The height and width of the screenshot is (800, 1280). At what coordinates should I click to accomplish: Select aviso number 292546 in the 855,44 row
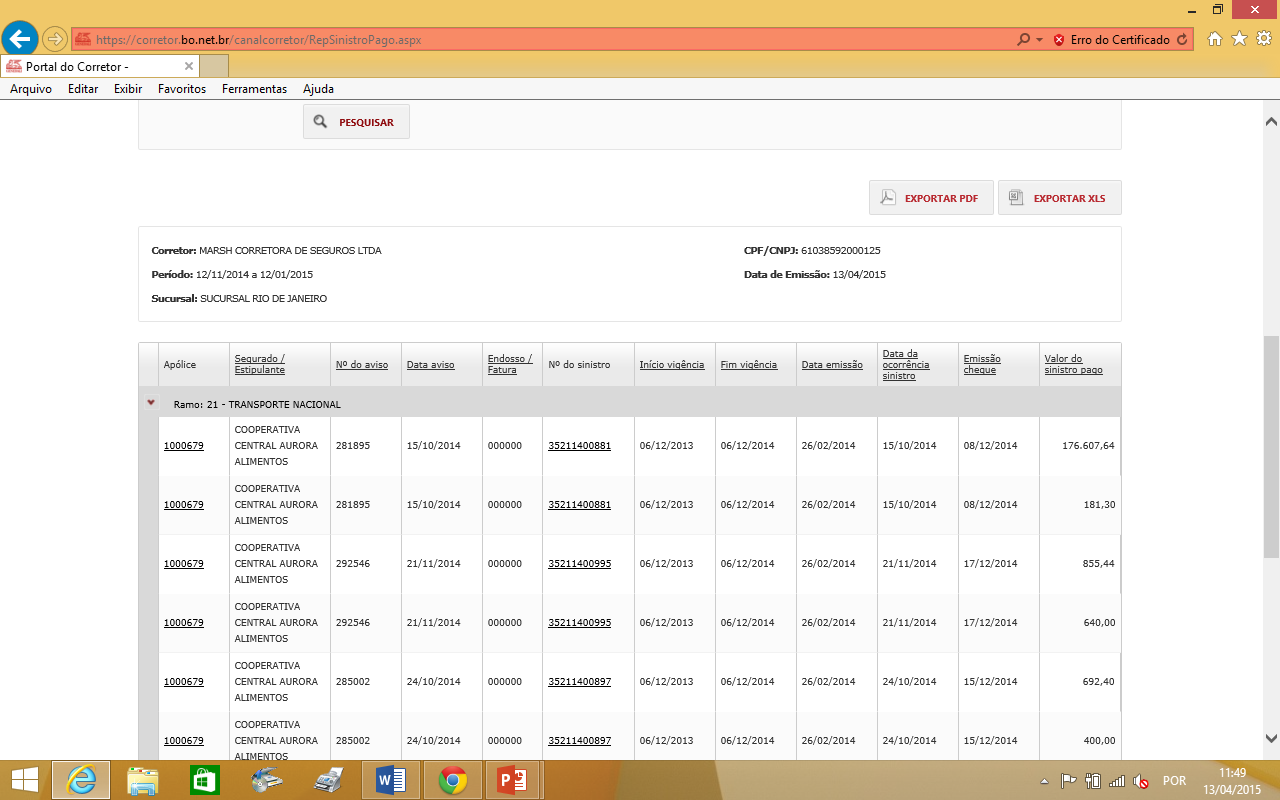pos(353,564)
